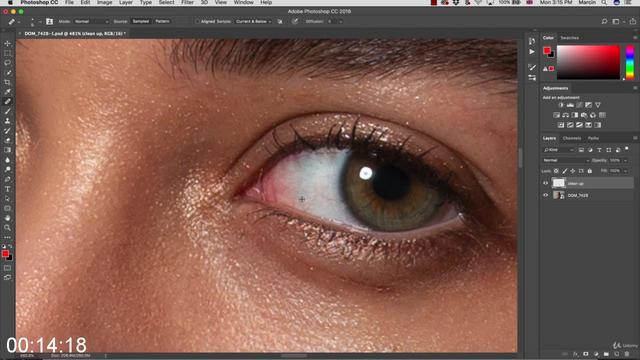Switch to the Channels tab
Screen dimensions: 640x360
[572, 138]
